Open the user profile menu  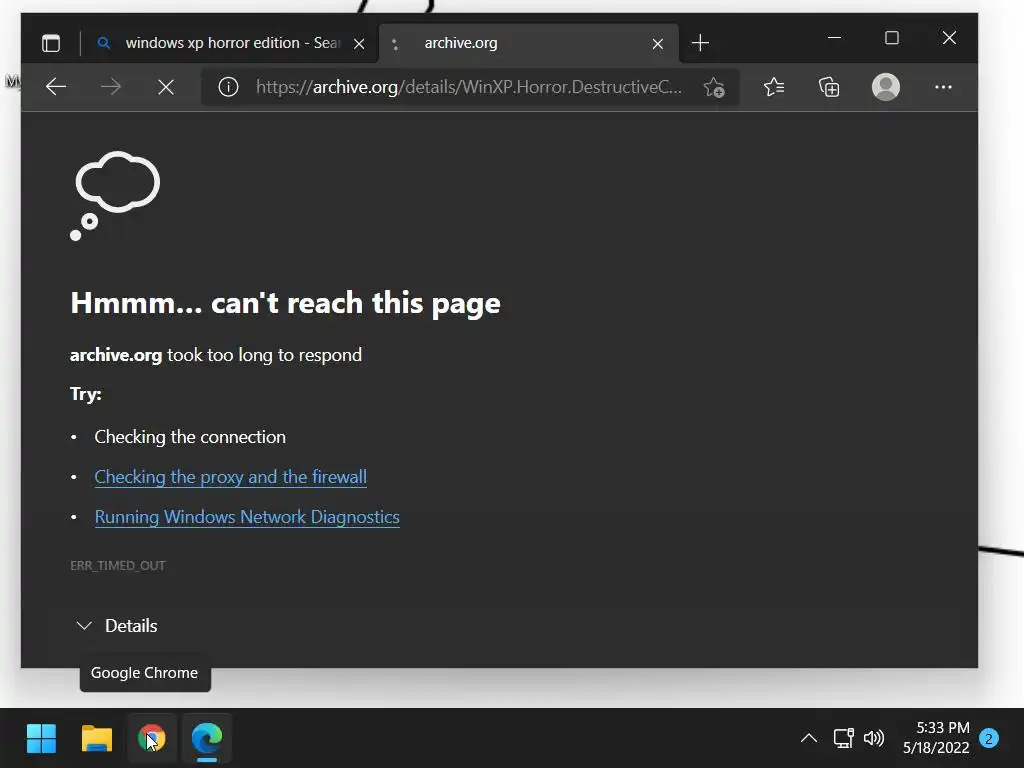886,87
